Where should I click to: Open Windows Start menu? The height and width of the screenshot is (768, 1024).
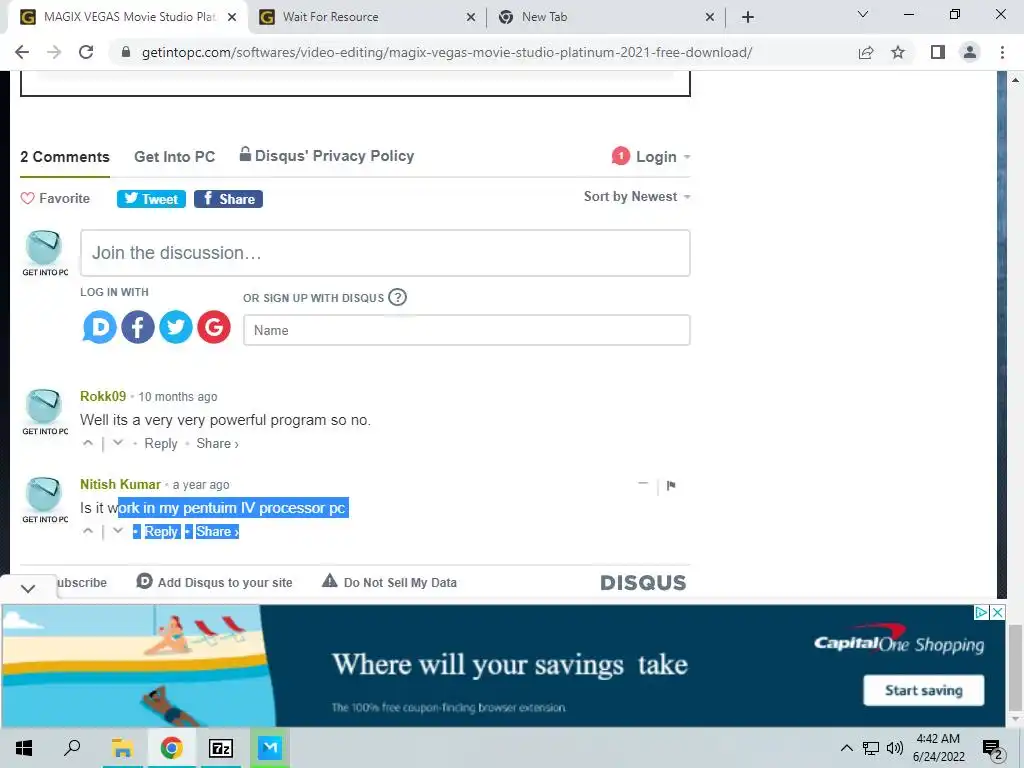24,748
